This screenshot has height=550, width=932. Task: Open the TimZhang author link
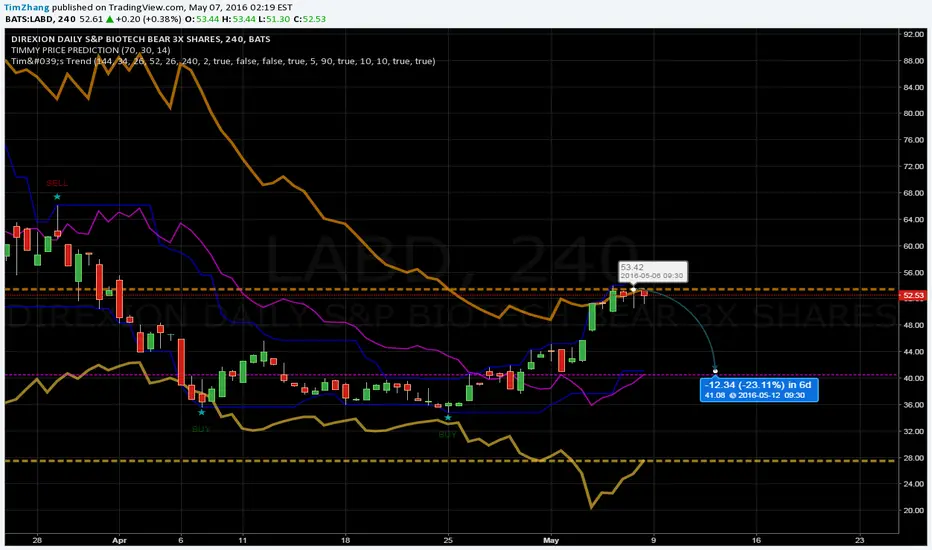click(x=26, y=8)
